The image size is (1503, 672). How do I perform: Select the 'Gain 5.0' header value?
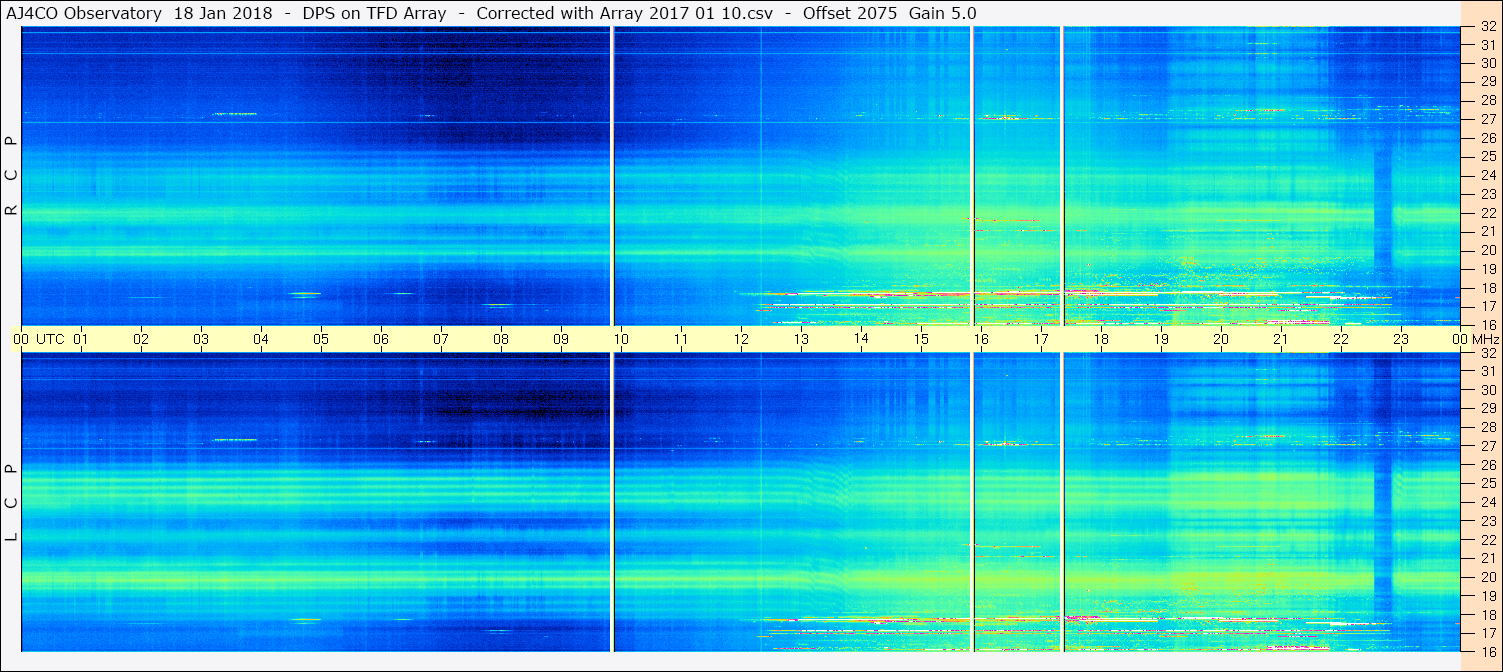(x=942, y=13)
